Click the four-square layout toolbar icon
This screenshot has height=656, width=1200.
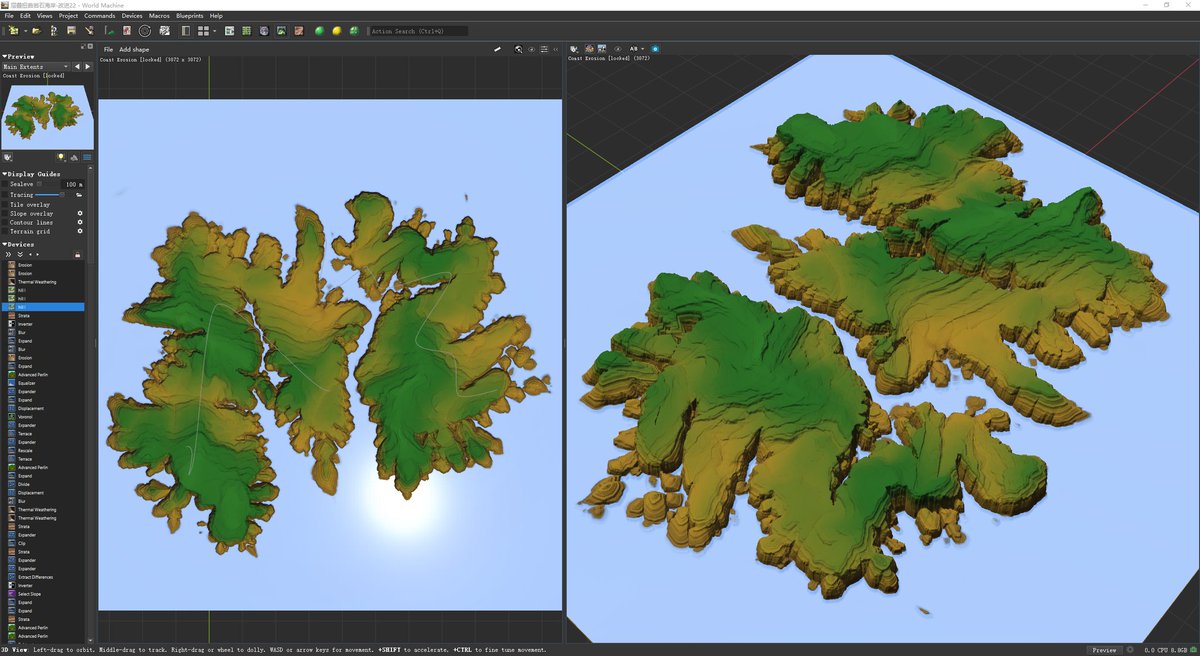(x=203, y=31)
